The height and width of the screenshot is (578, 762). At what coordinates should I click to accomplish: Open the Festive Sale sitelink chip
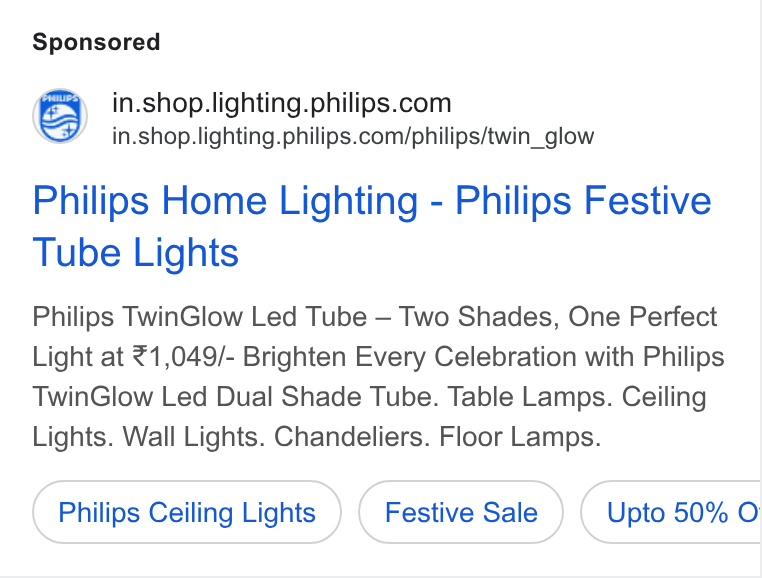click(461, 512)
